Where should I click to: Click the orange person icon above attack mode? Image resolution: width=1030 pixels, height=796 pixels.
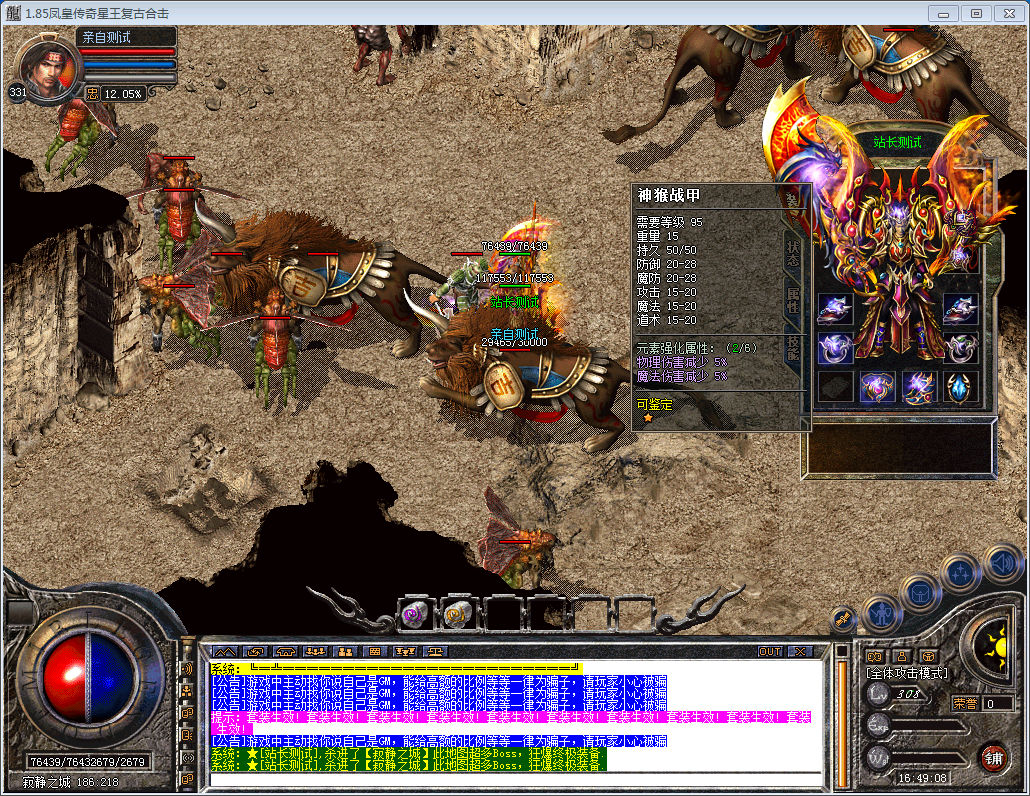tap(901, 656)
